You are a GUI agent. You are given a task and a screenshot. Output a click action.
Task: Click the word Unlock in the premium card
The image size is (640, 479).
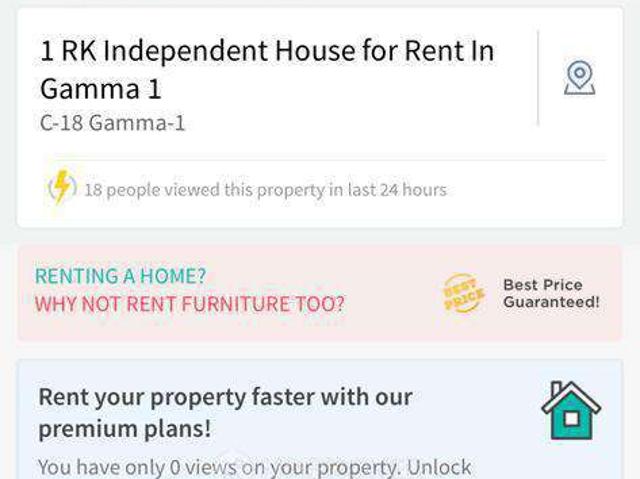(x=436, y=467)
